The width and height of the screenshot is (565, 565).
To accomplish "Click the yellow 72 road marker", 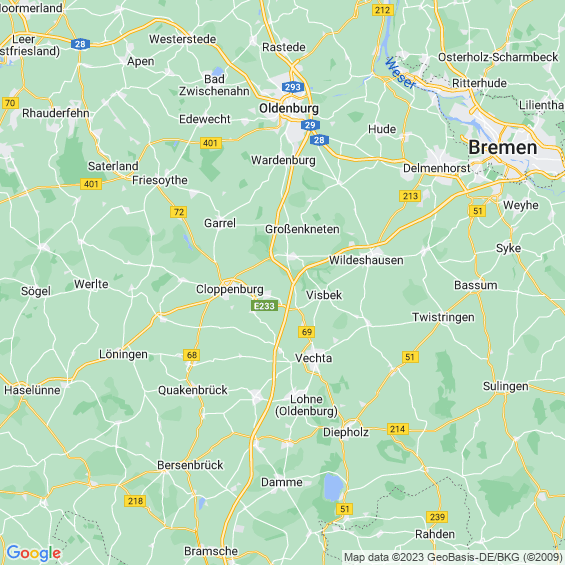I will [x=179, y=212].
